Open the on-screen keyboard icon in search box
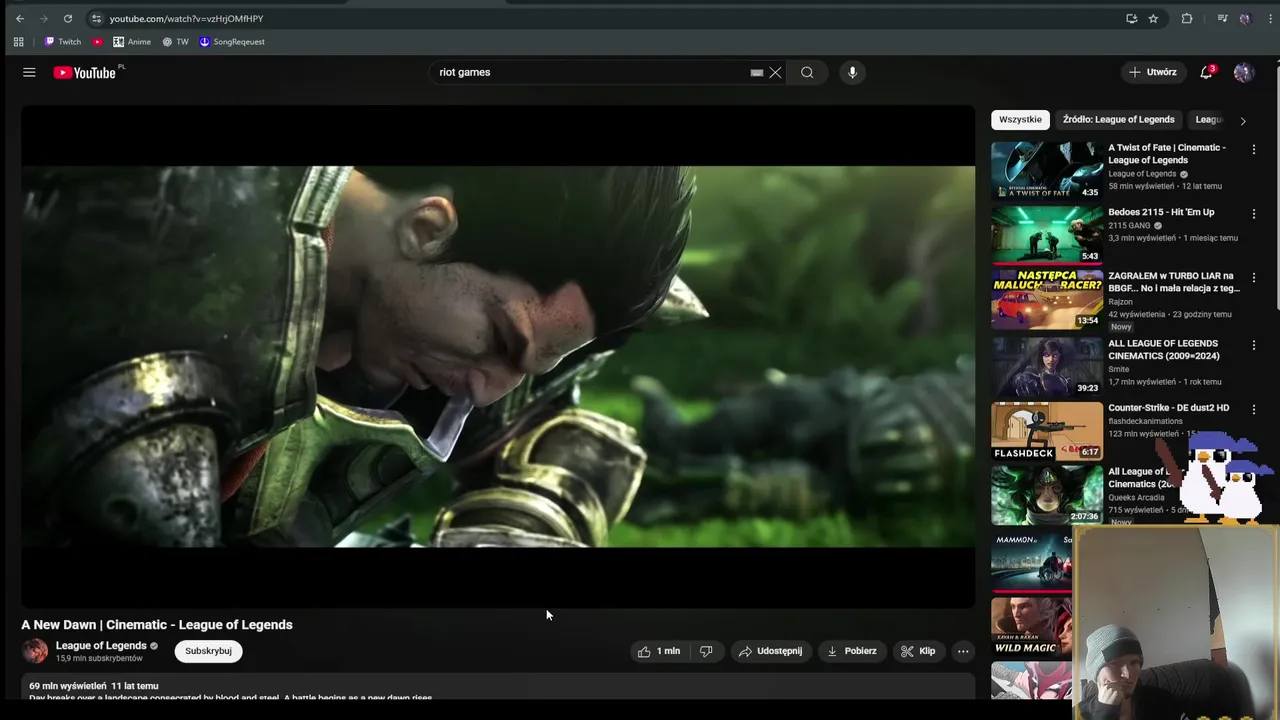The height and width of the screenshot is (720, 1280). click(757, 72)
